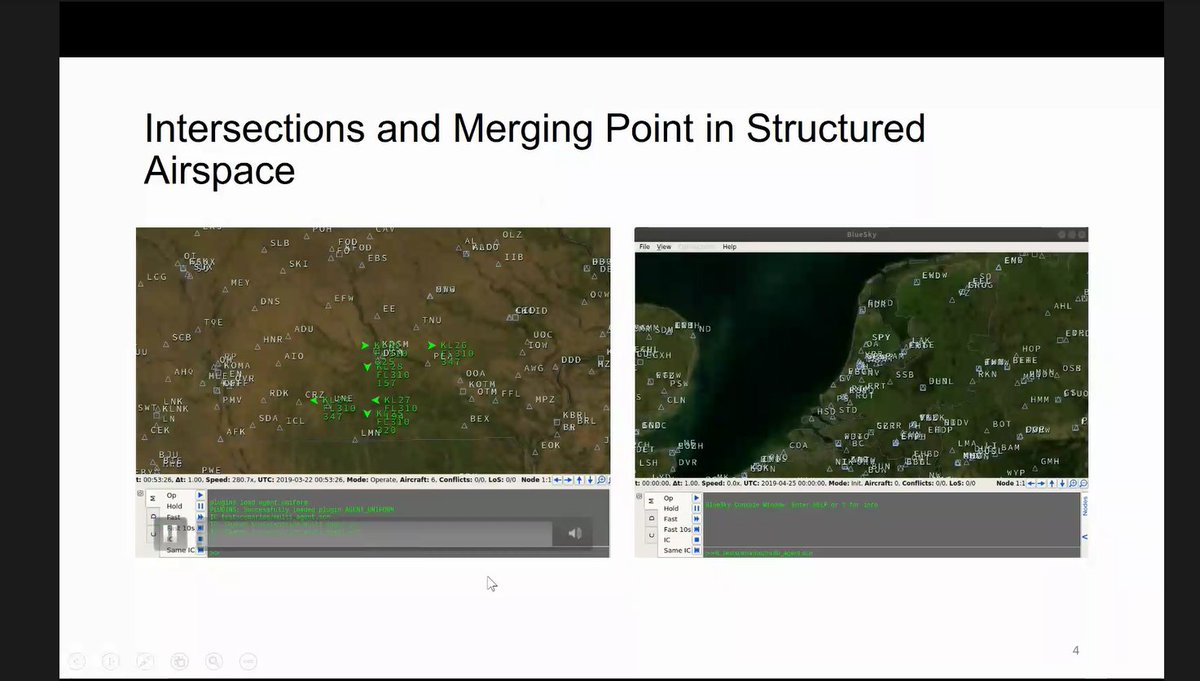Click the 'Mode: Operate' status in left window
This screenshot has height=681, width=1200.
coord(371,479)
